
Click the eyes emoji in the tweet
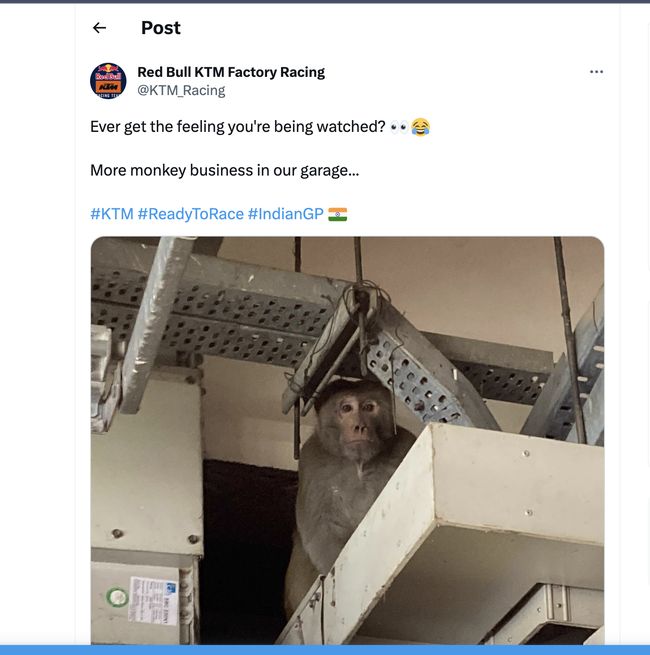point(399,127)
